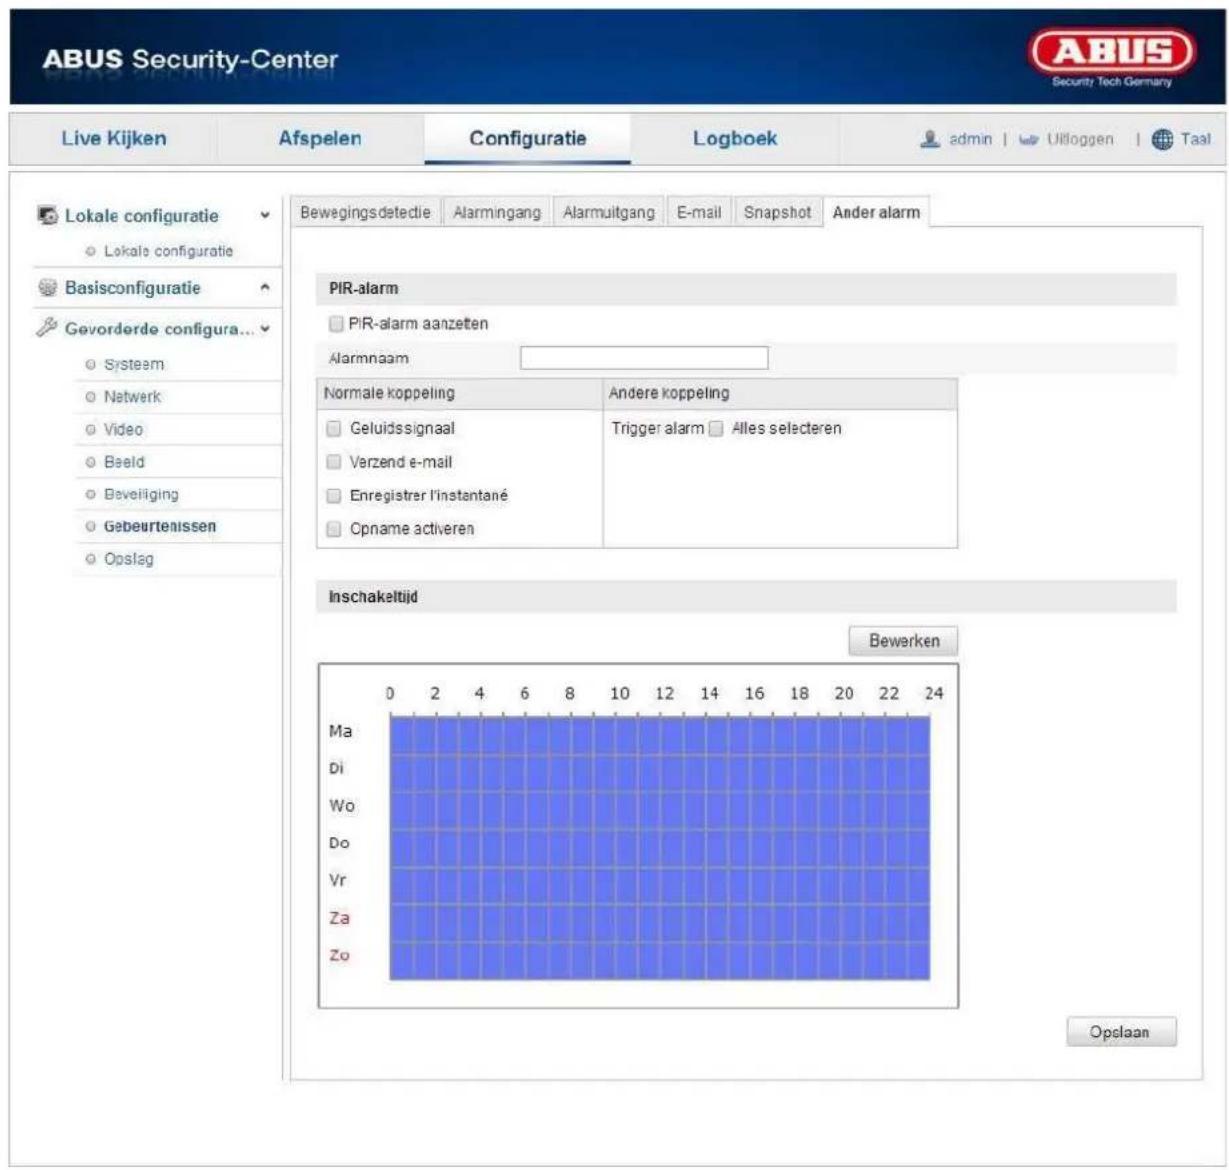1229x1170 pixels.
Task: Click the Uitloggen link
Action: tap(1080, 140)
